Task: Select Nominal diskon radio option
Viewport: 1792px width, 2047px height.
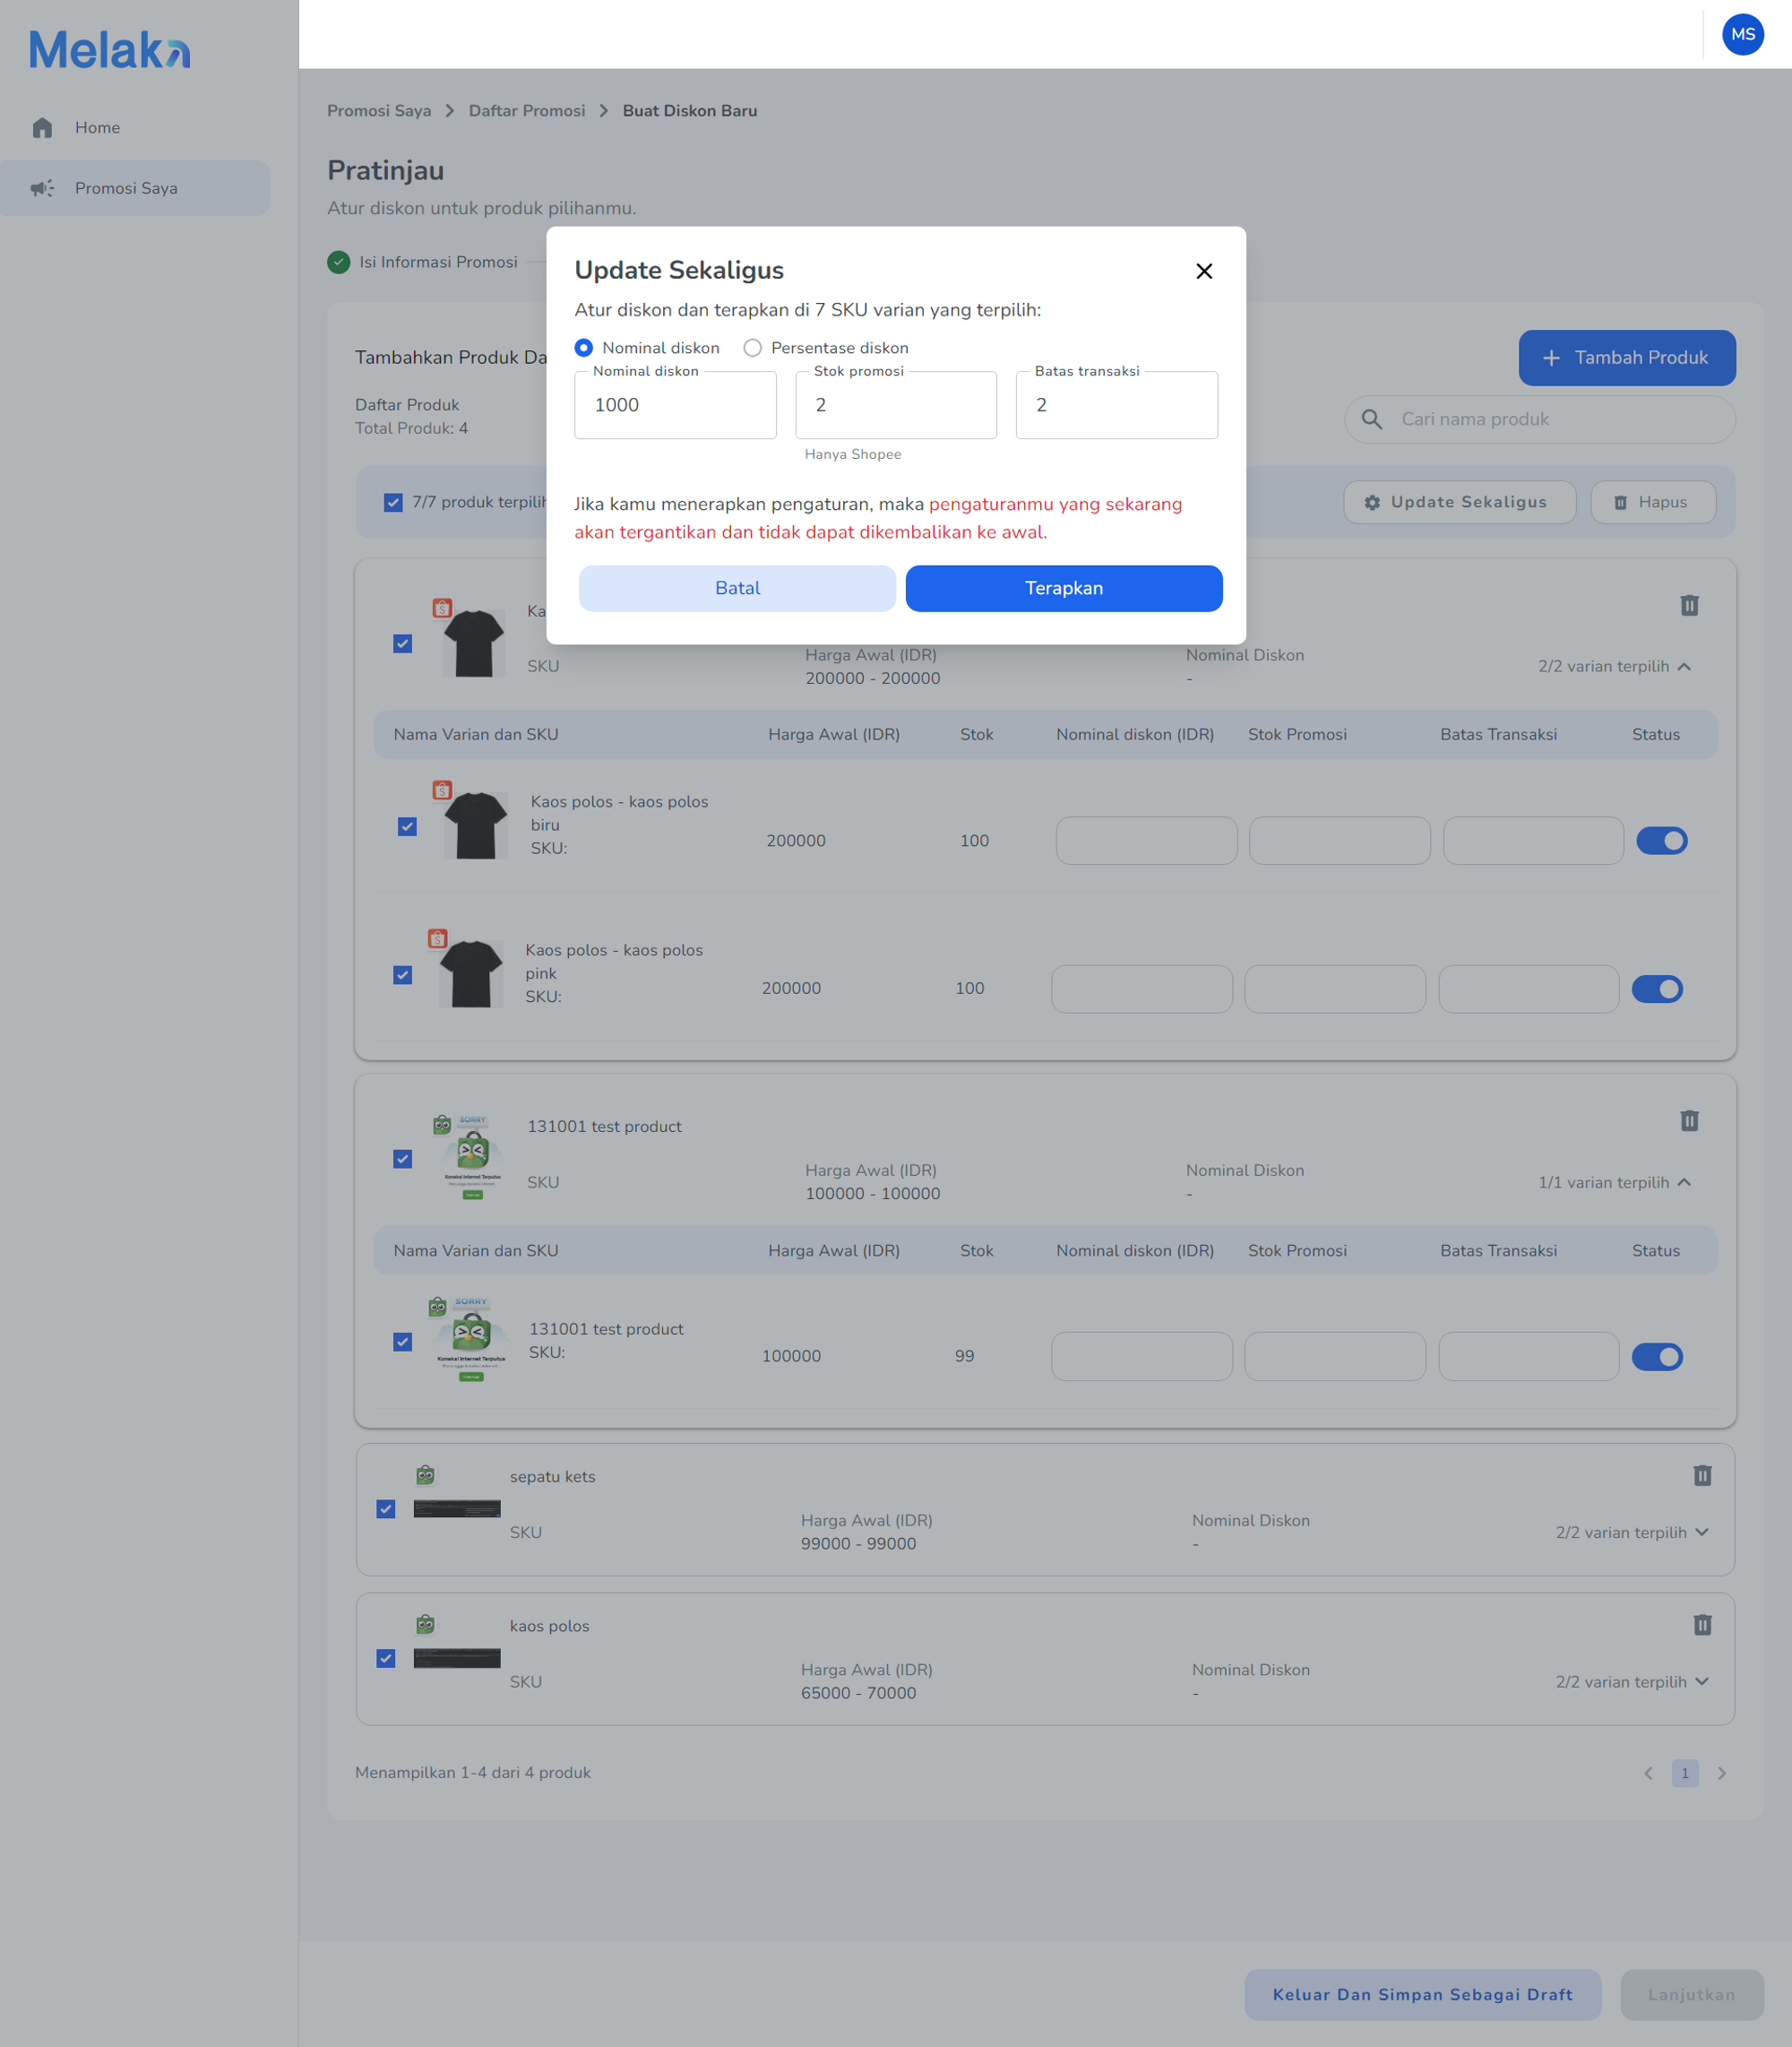Action: point(583,348)
